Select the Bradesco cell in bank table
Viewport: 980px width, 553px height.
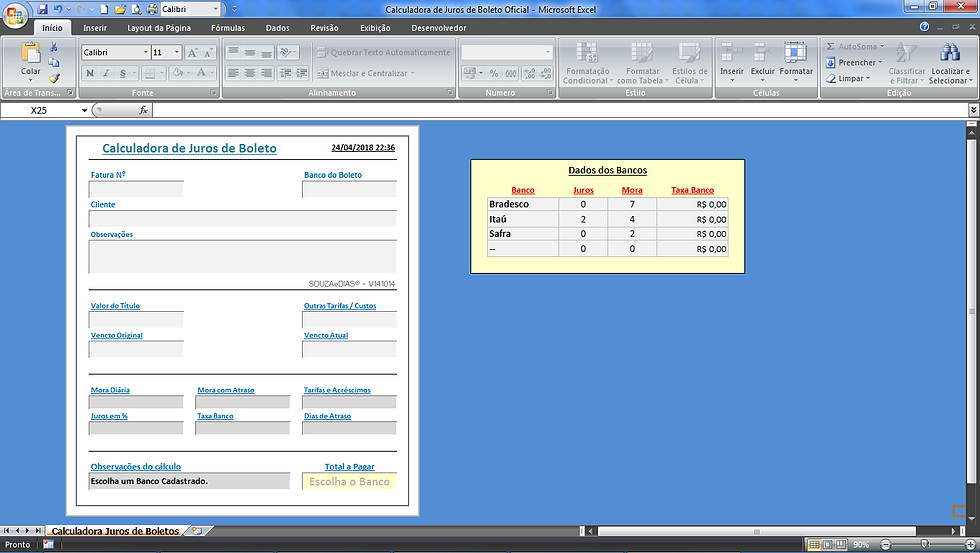(522, 204)
